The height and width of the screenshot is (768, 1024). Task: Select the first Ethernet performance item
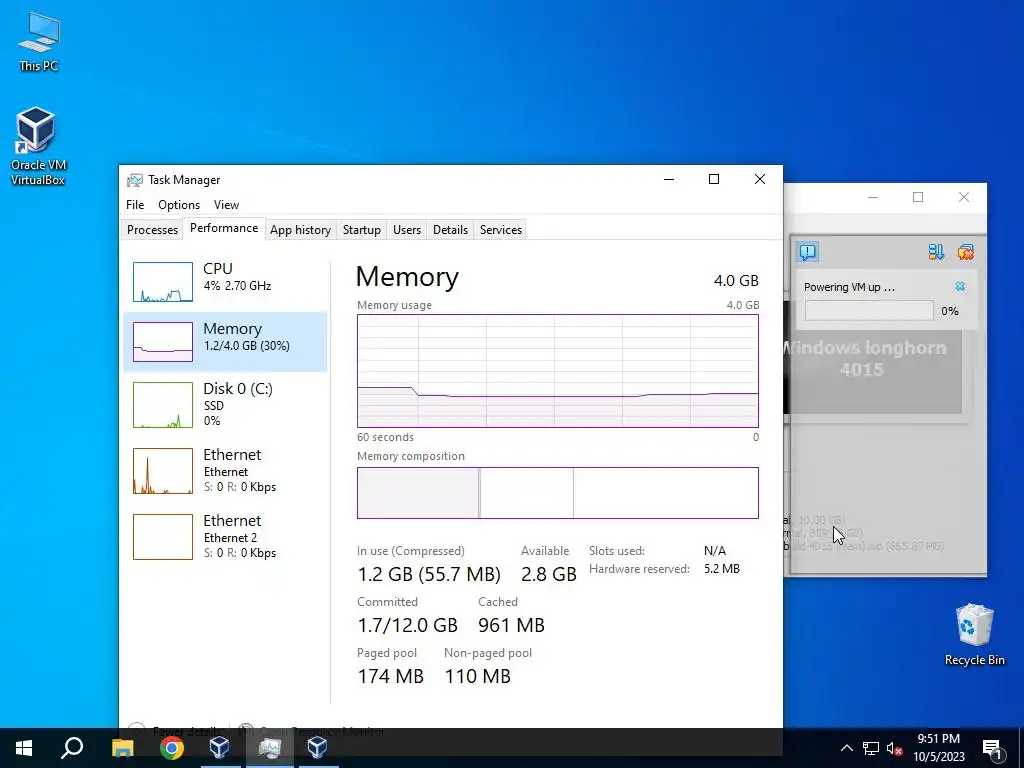(x=225, y=470)
